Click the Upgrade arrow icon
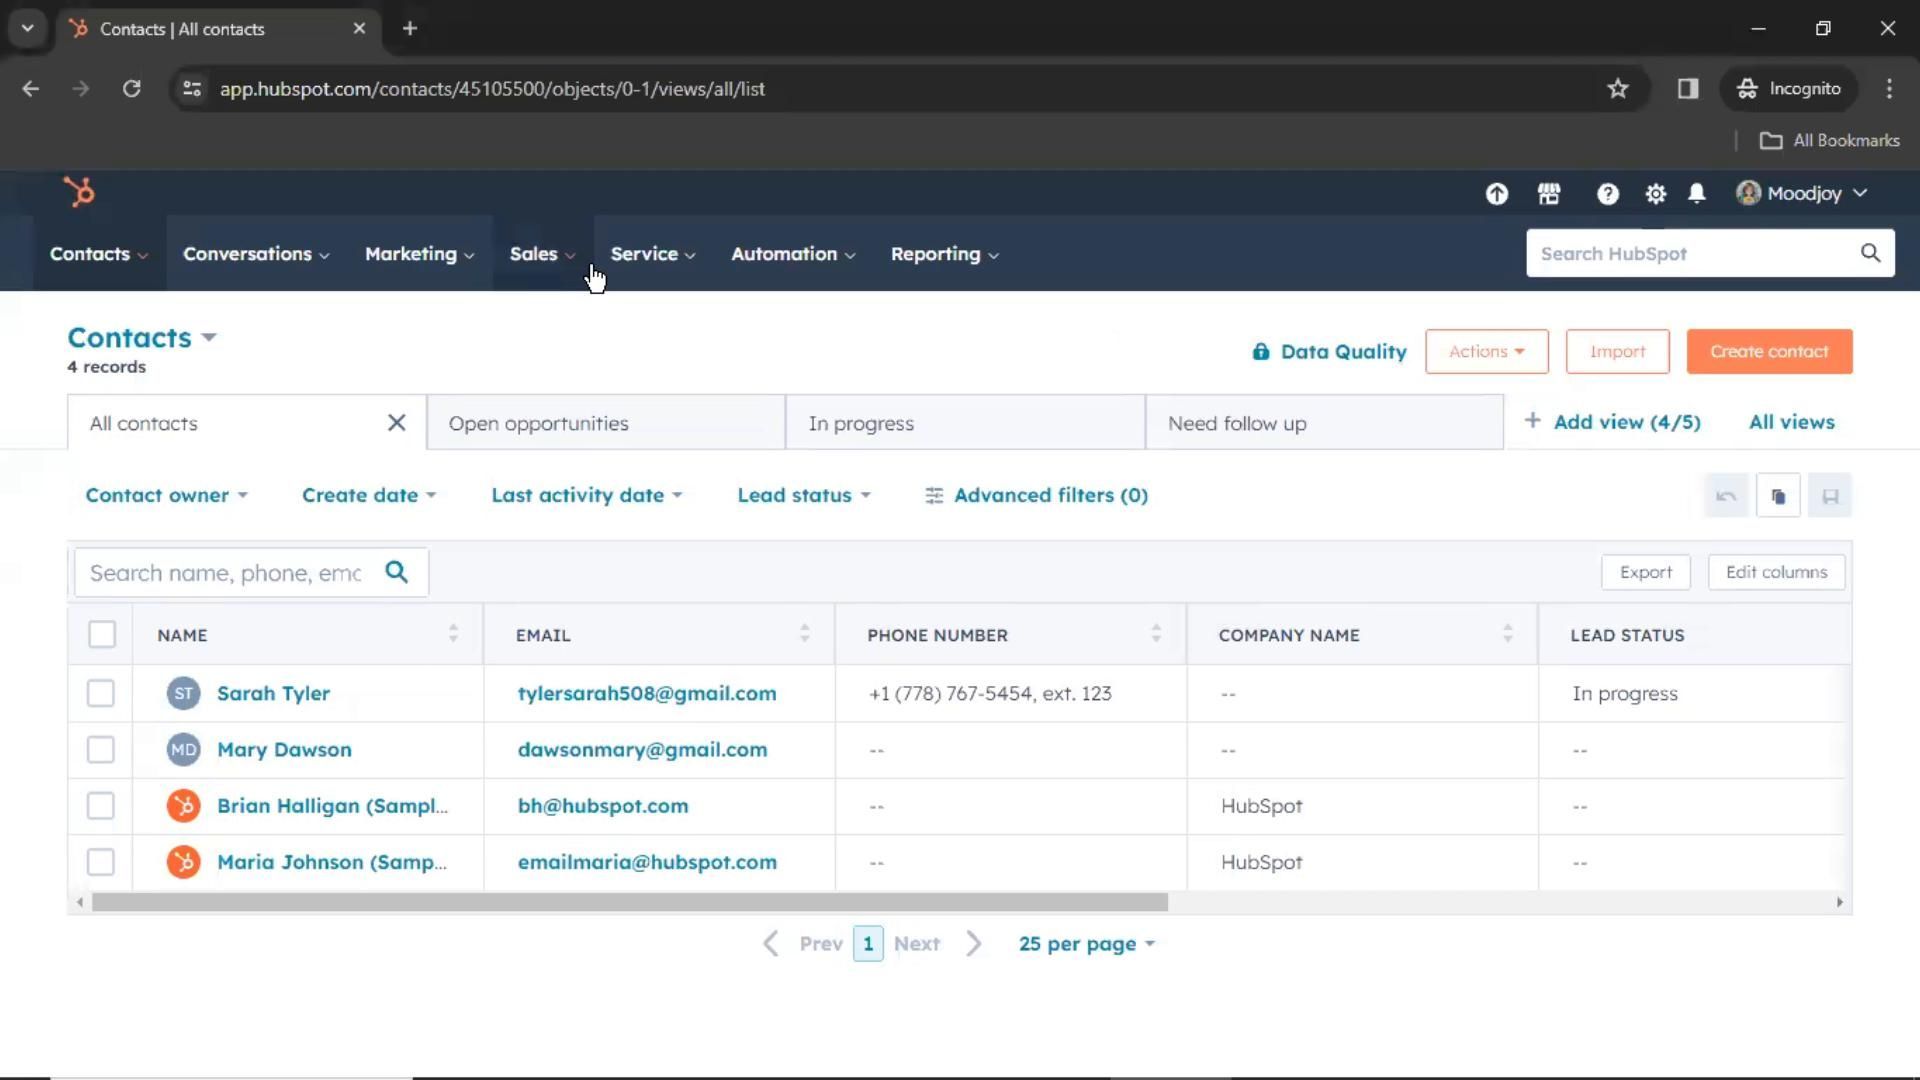 pos(1497,194)
